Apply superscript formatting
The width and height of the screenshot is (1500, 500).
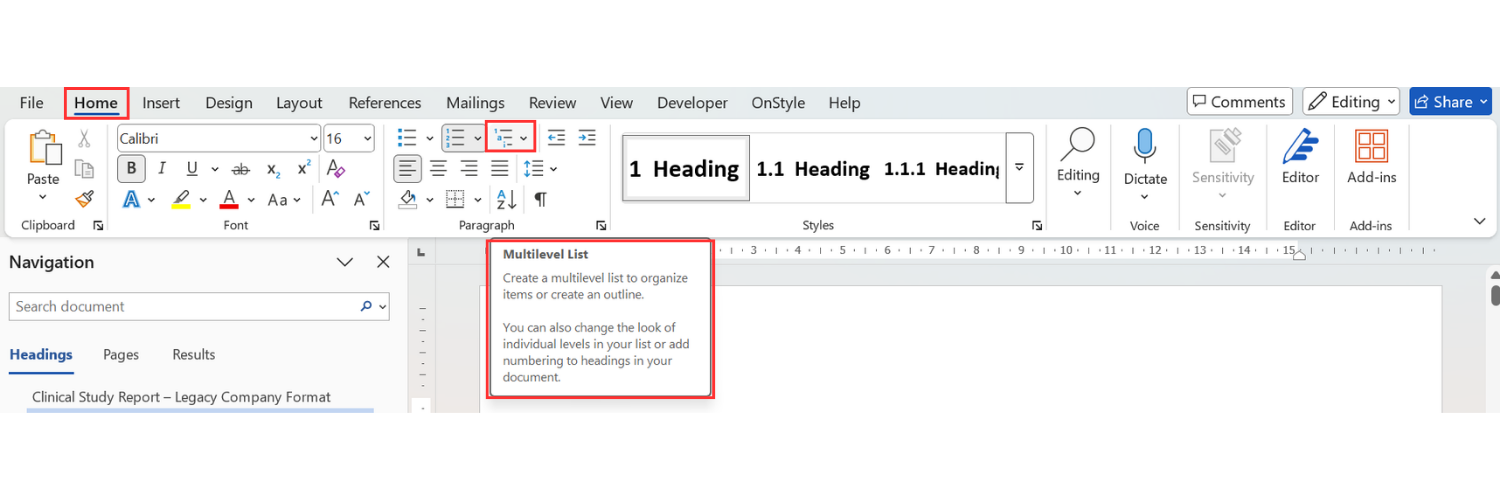[304, 169]
